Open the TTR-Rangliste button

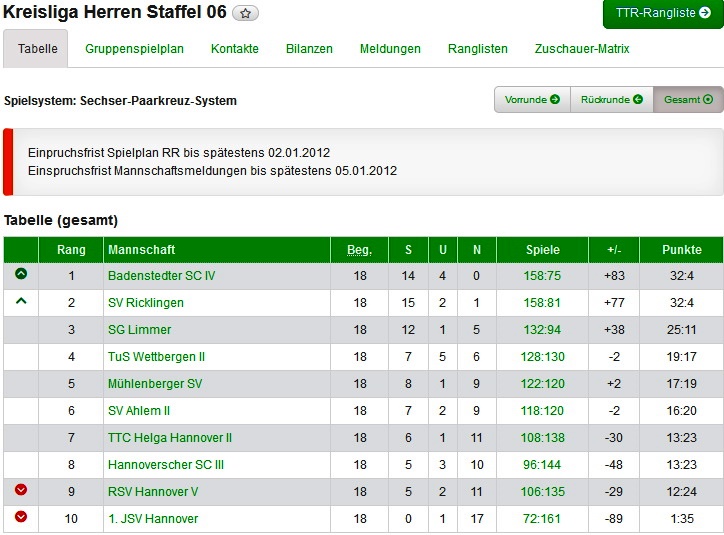(662, 14)
